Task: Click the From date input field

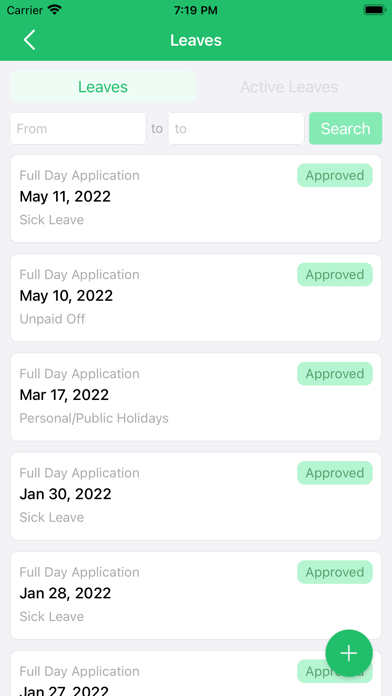Action: 78,128
